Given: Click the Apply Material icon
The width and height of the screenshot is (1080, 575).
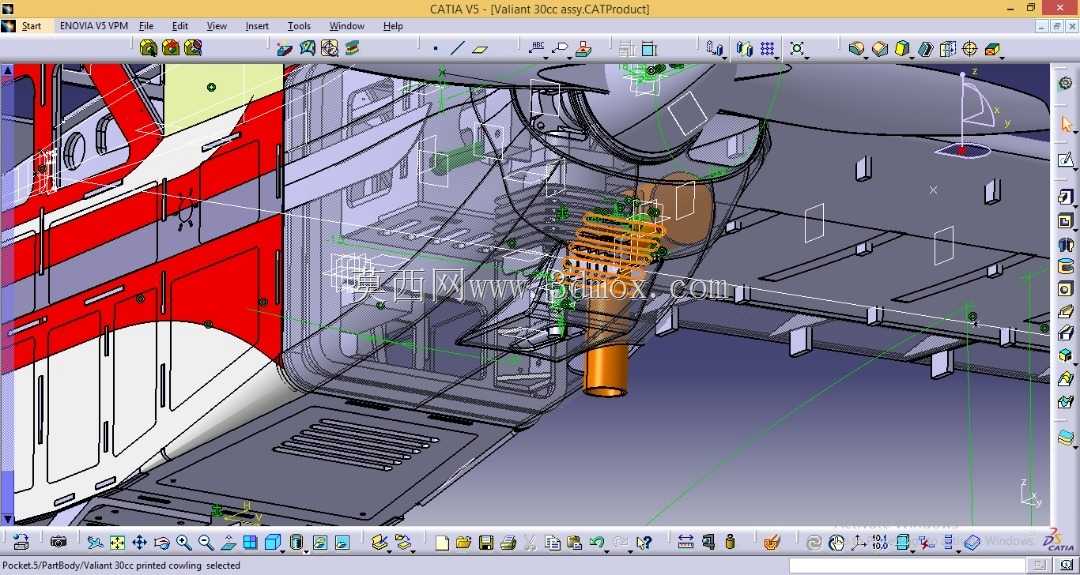Looking at the screenshot, I should tap(771, 542).
